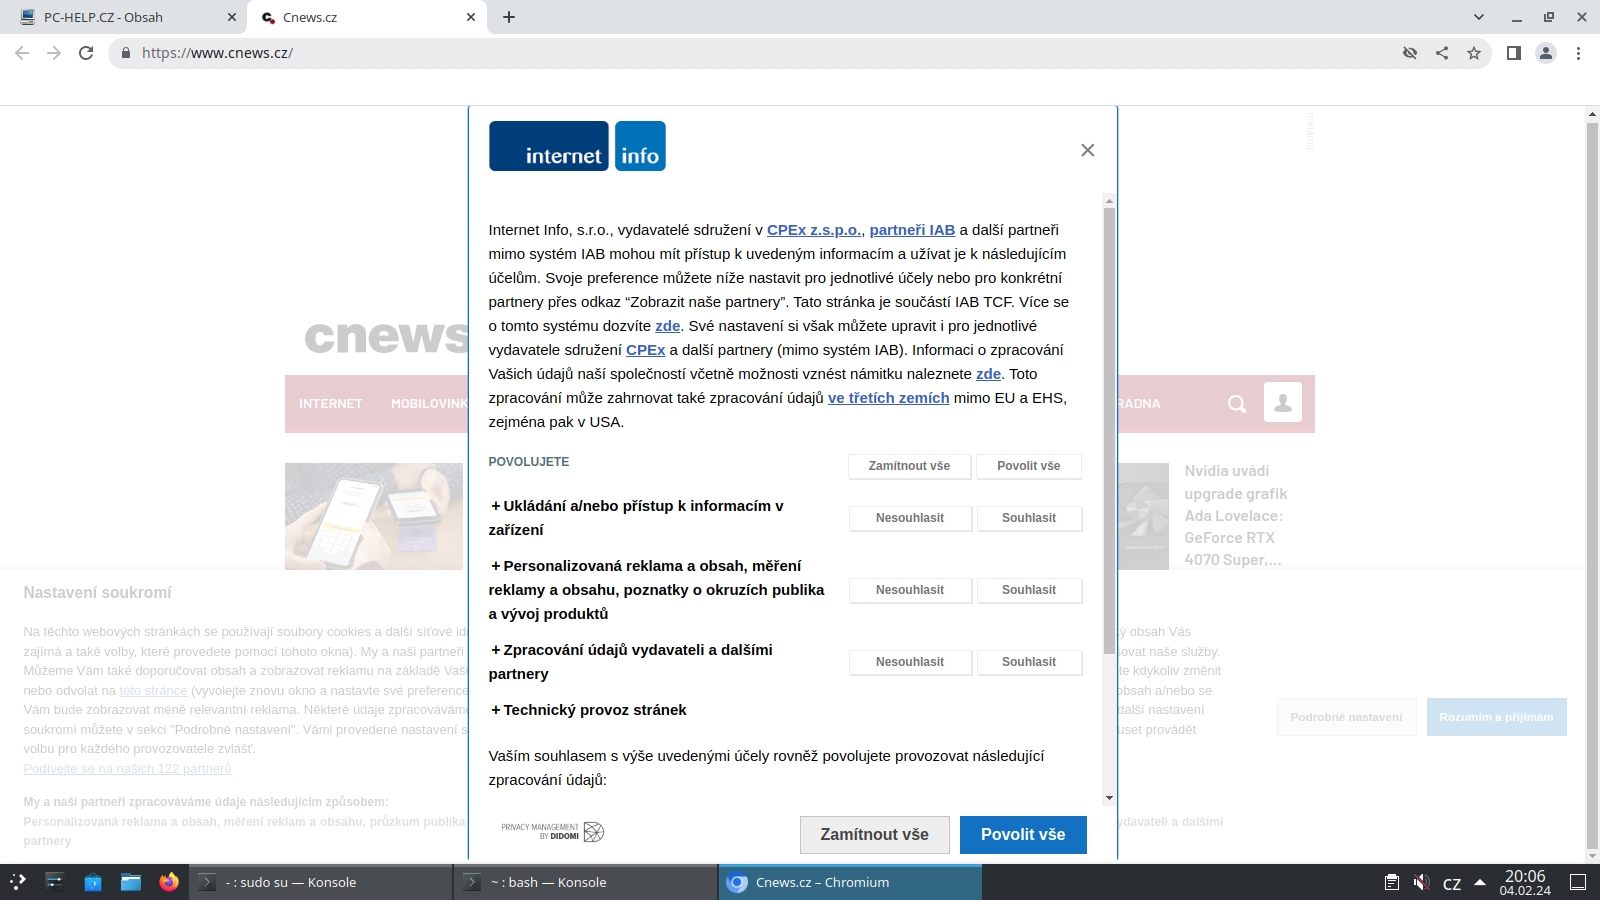Open the Chromium three-dot menu
The width and height of the screenshot is (1600, 900).
tap(1578, 53)
